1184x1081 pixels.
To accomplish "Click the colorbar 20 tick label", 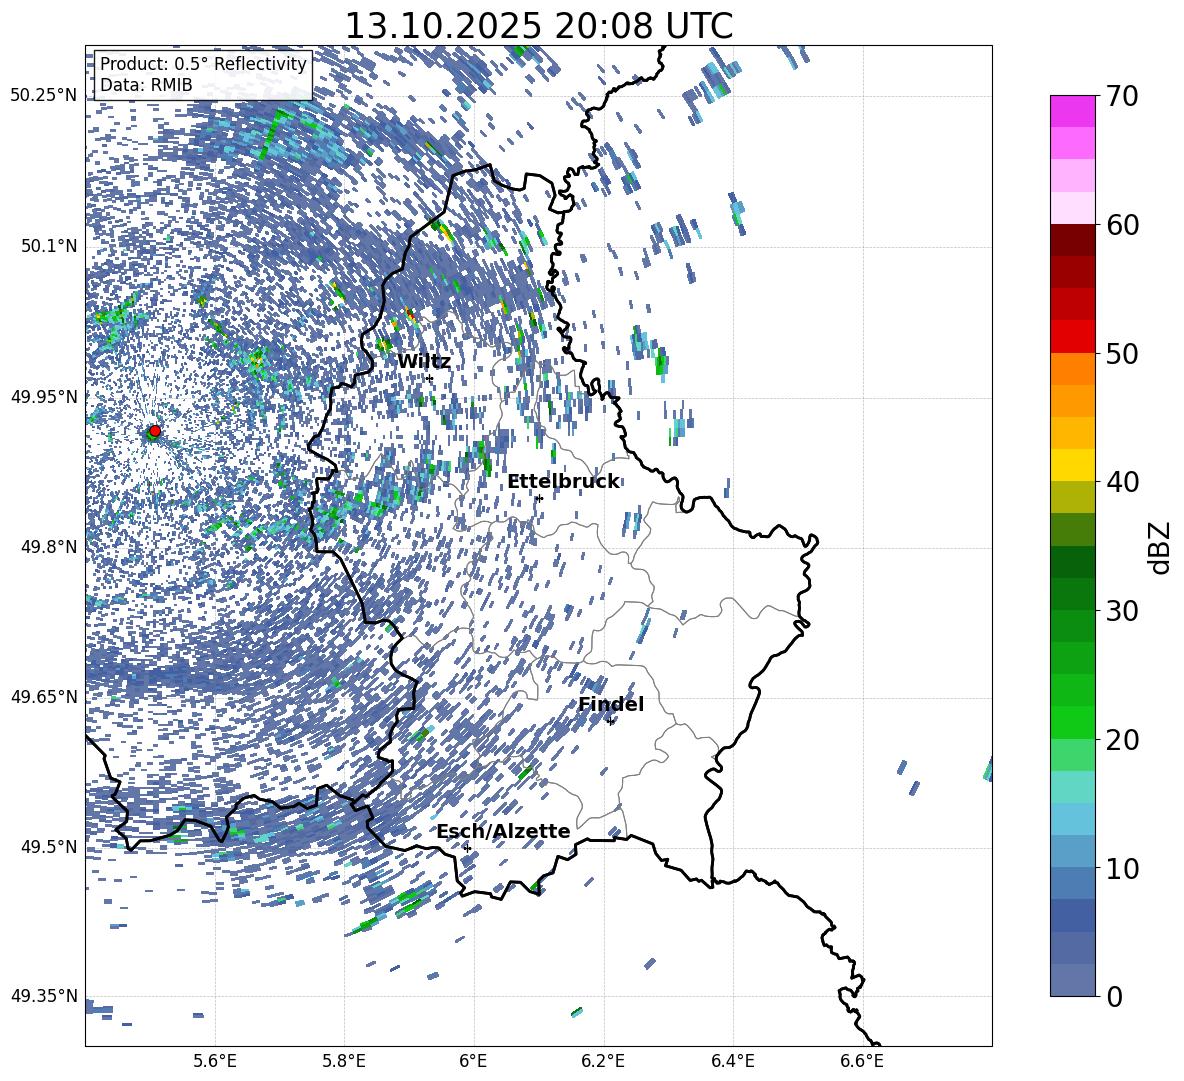I will click(x=1122, y=740).
